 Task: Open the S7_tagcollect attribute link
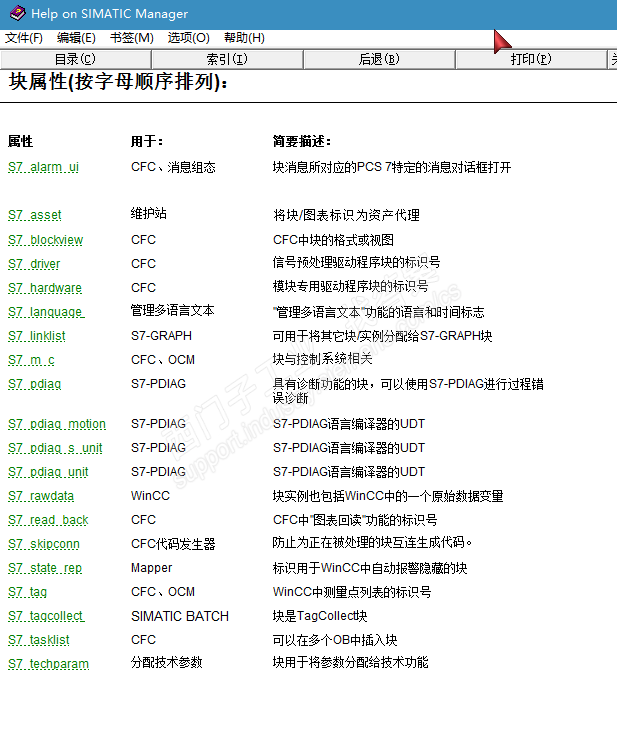[46, 616]
